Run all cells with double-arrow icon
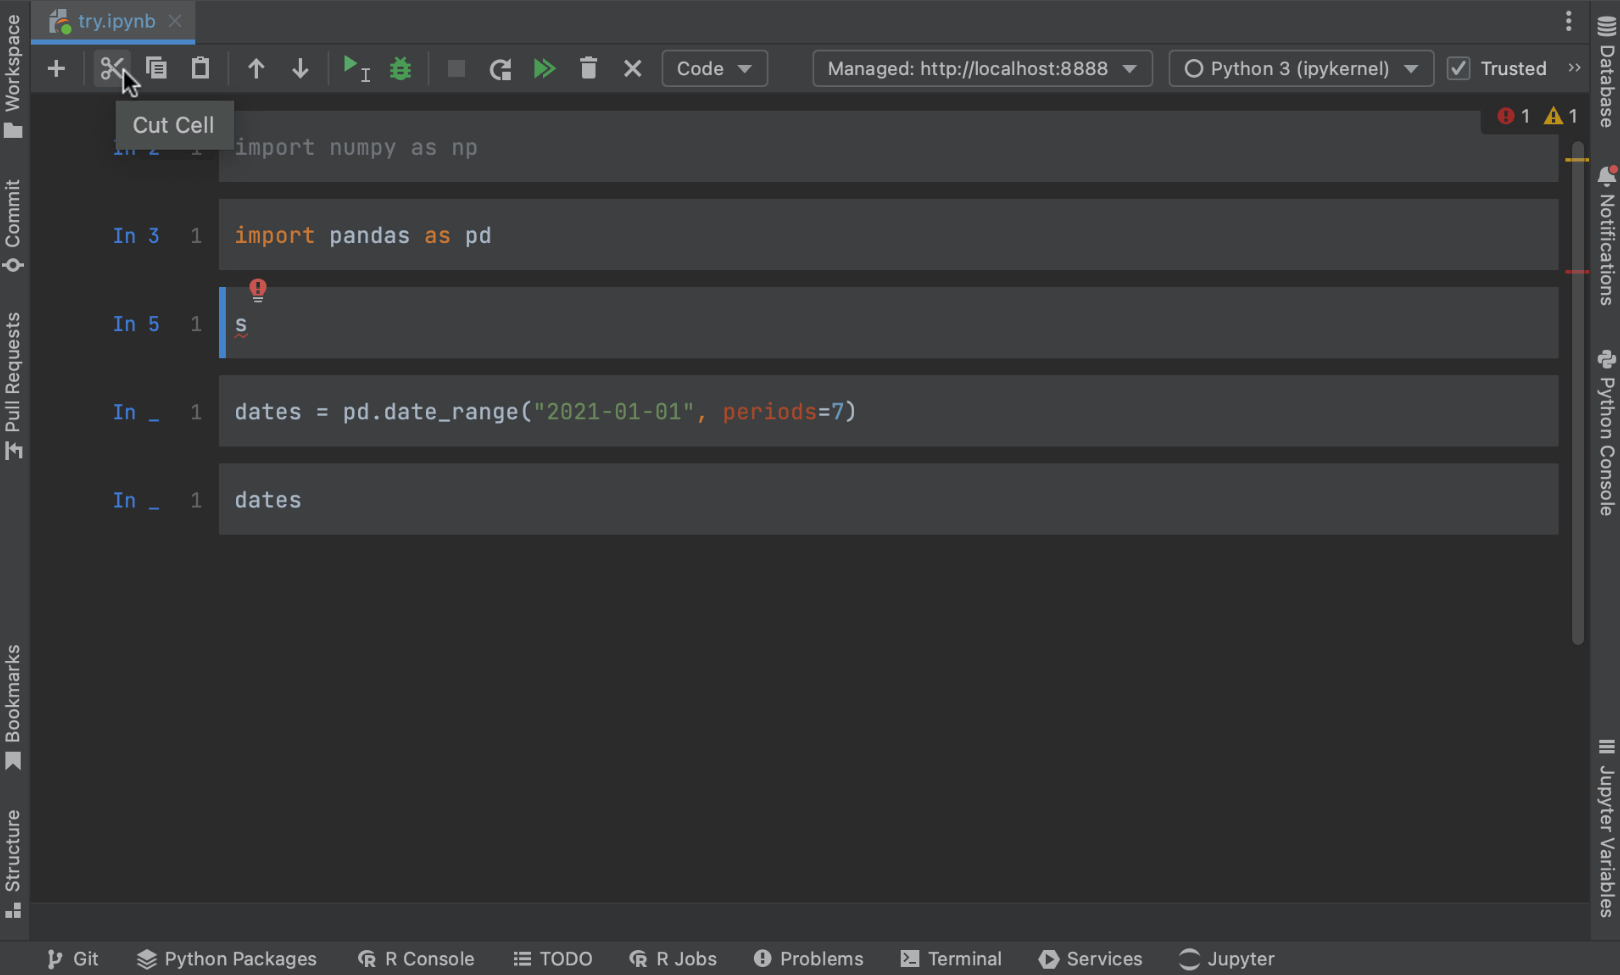The width and height of the screenshot is (1620, 975). 544,69
